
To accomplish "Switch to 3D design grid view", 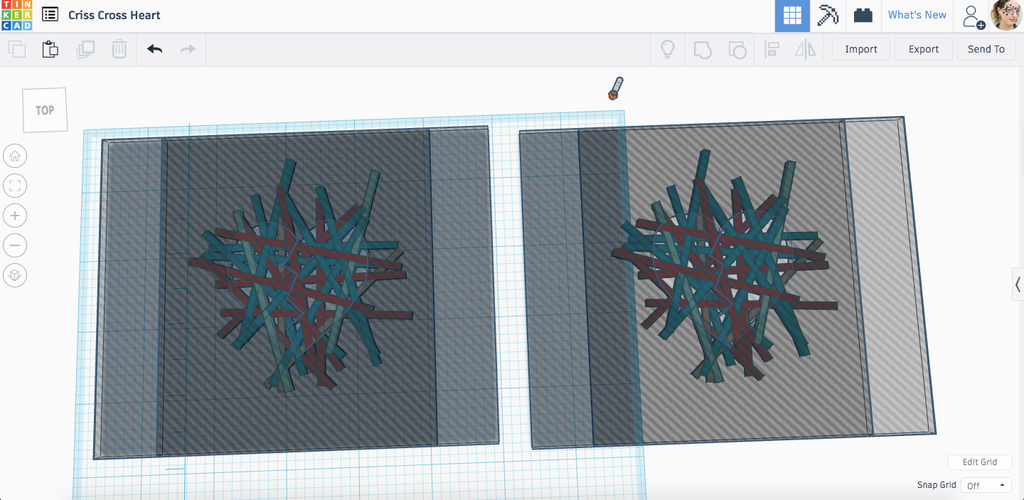I will 792,16.
